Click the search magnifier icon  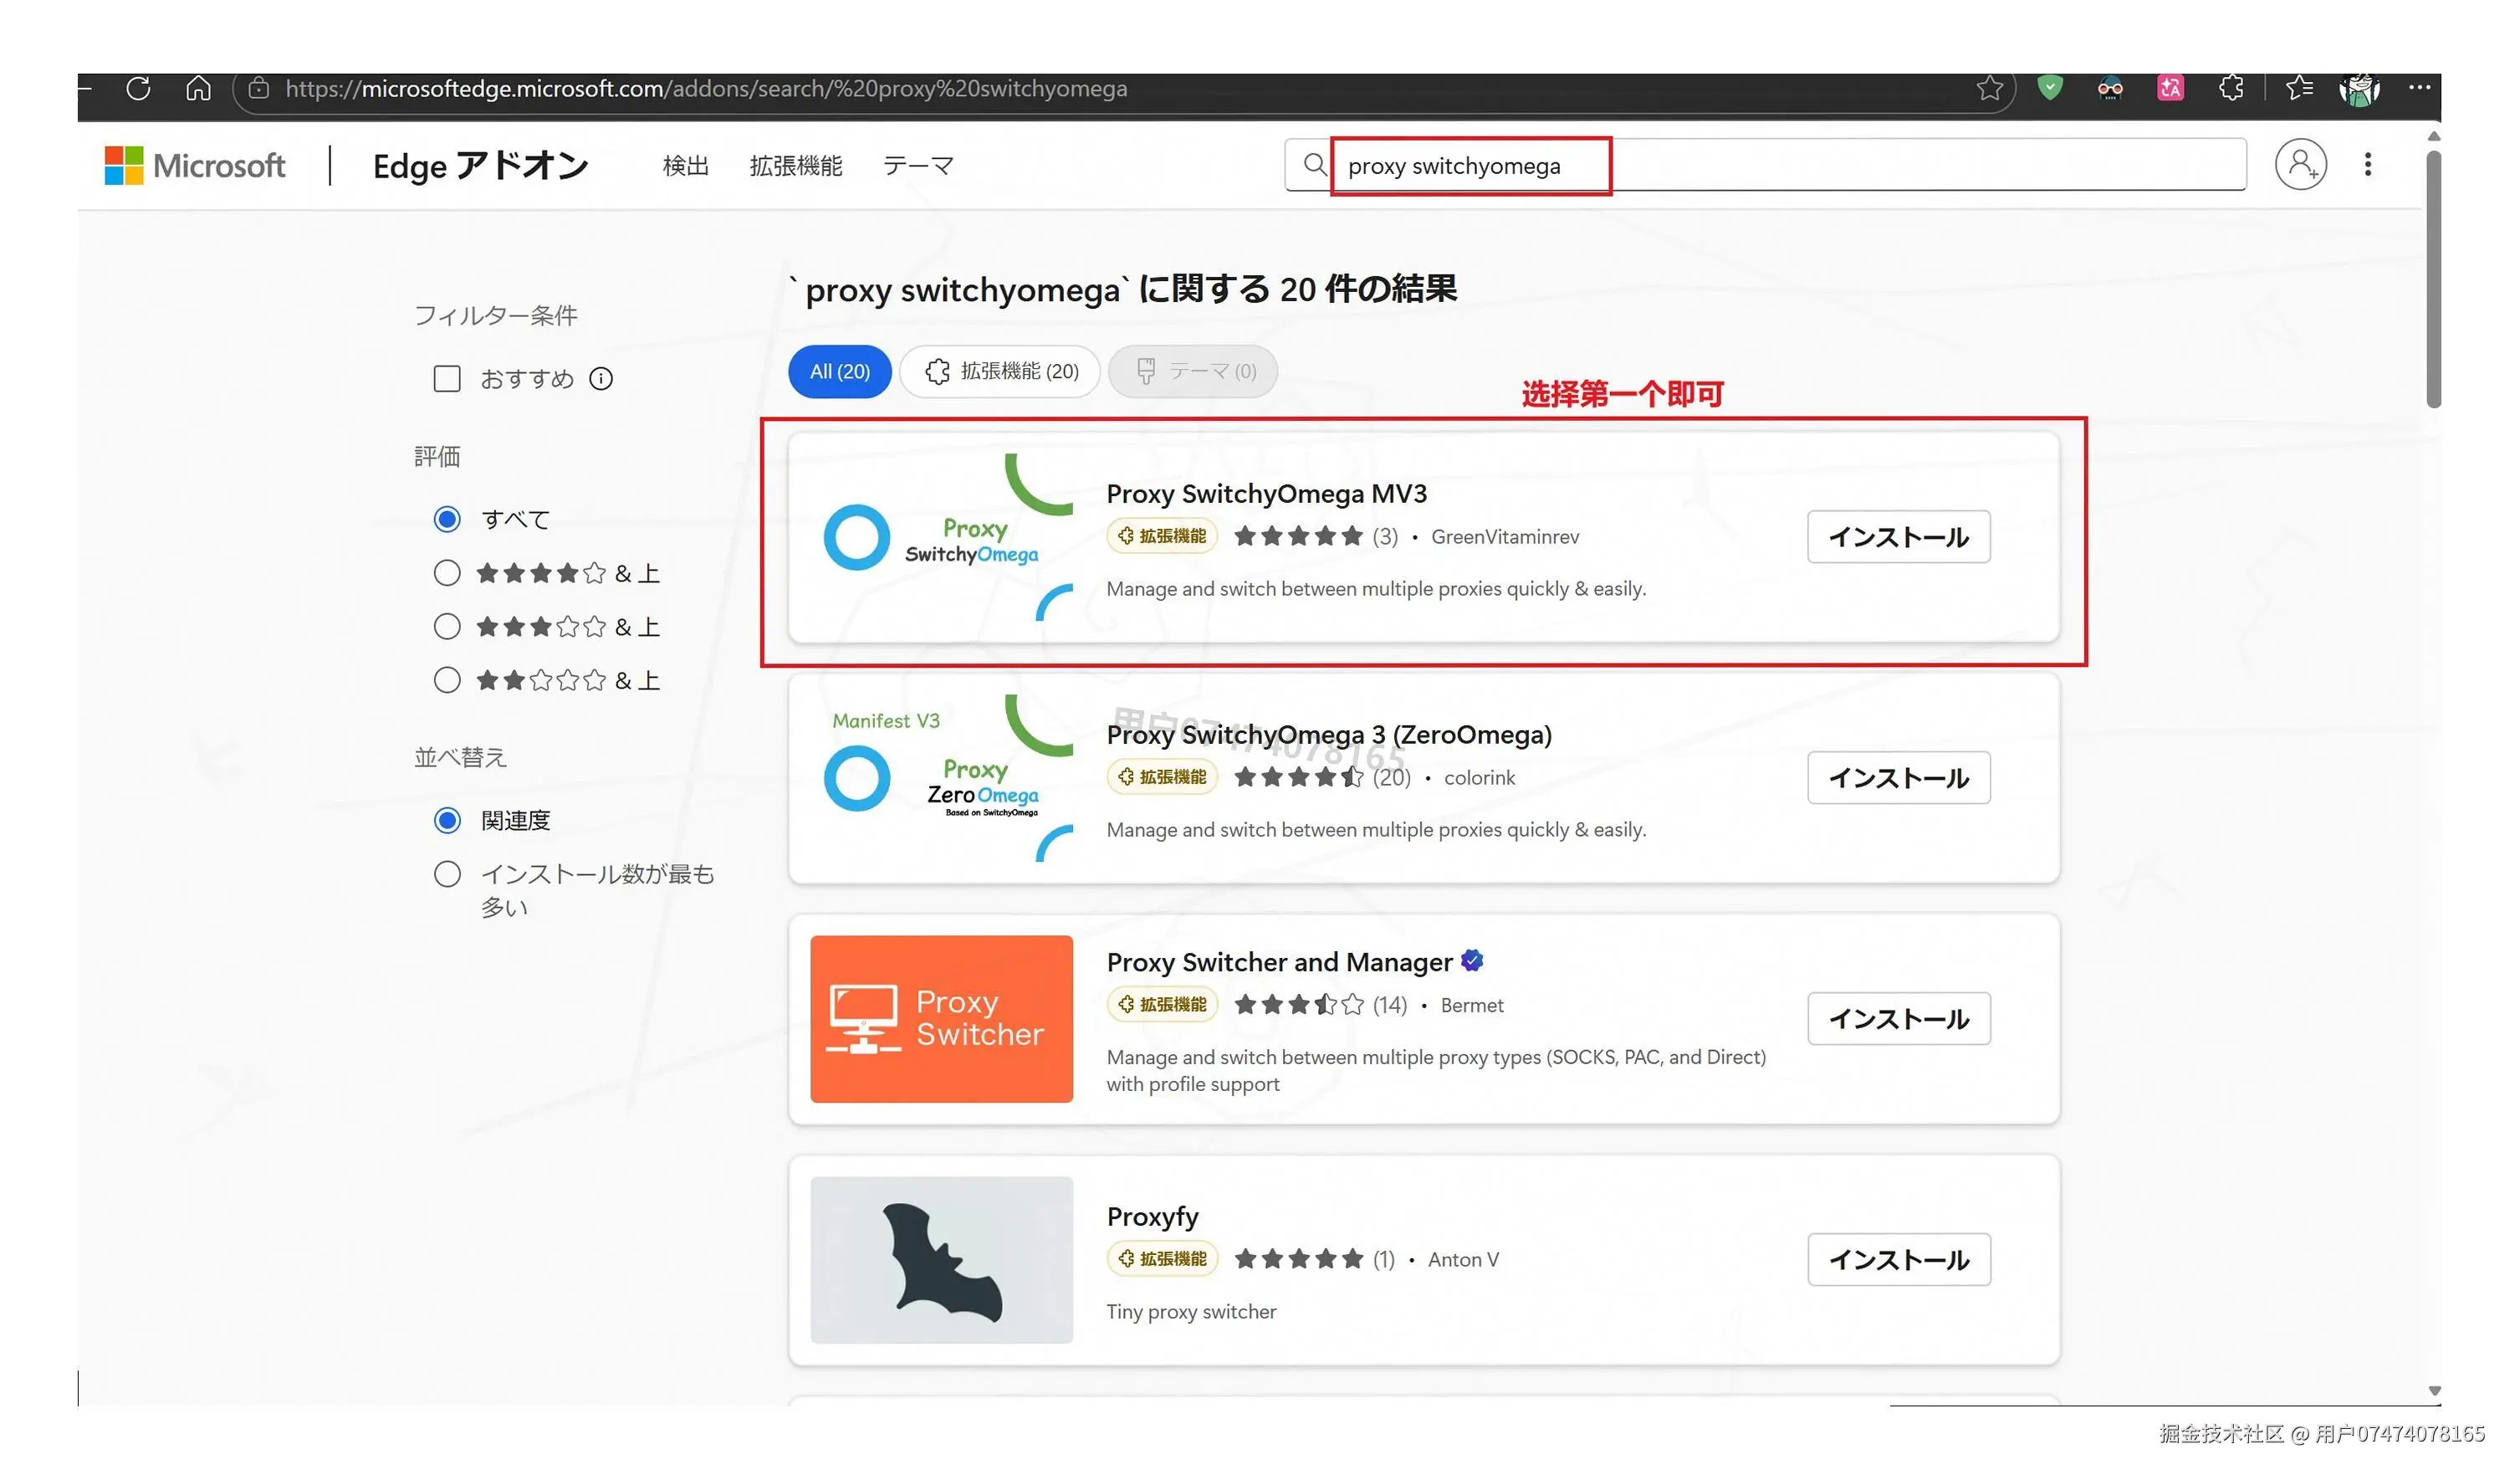coord(1314,164)
